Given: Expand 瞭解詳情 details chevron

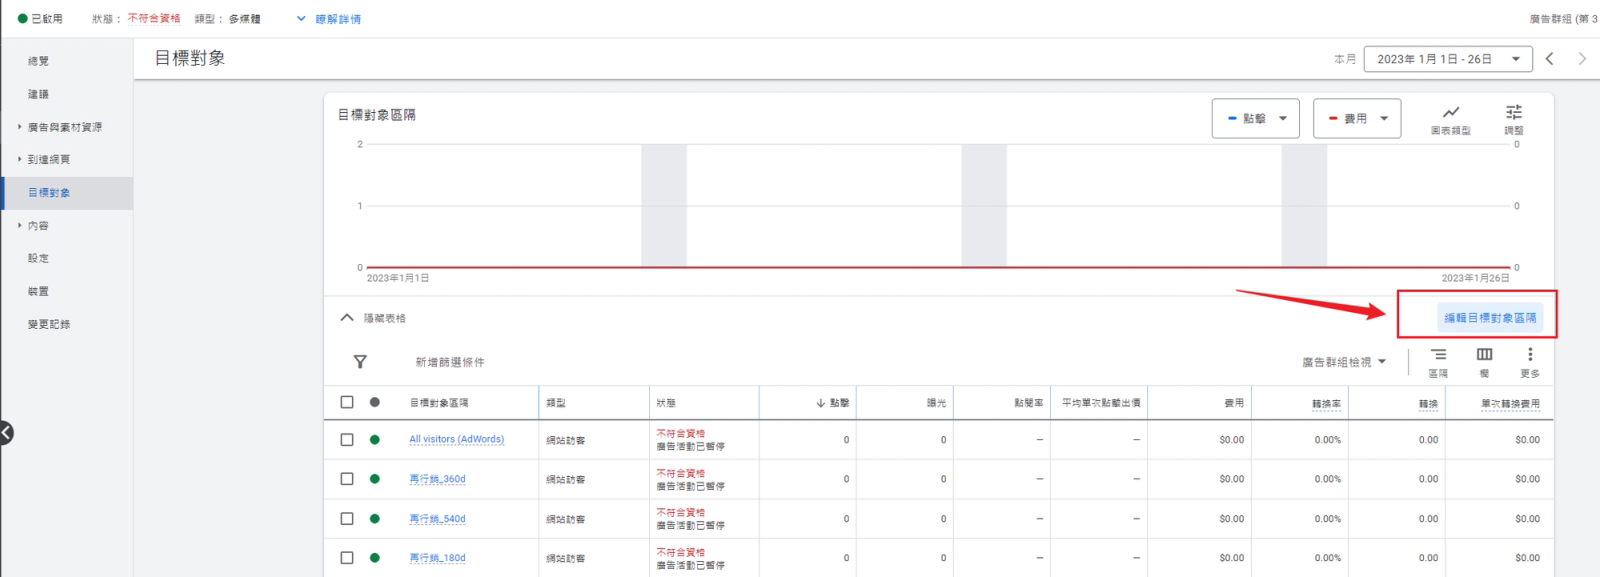Looking at the screenshot, I should [301, 19].
